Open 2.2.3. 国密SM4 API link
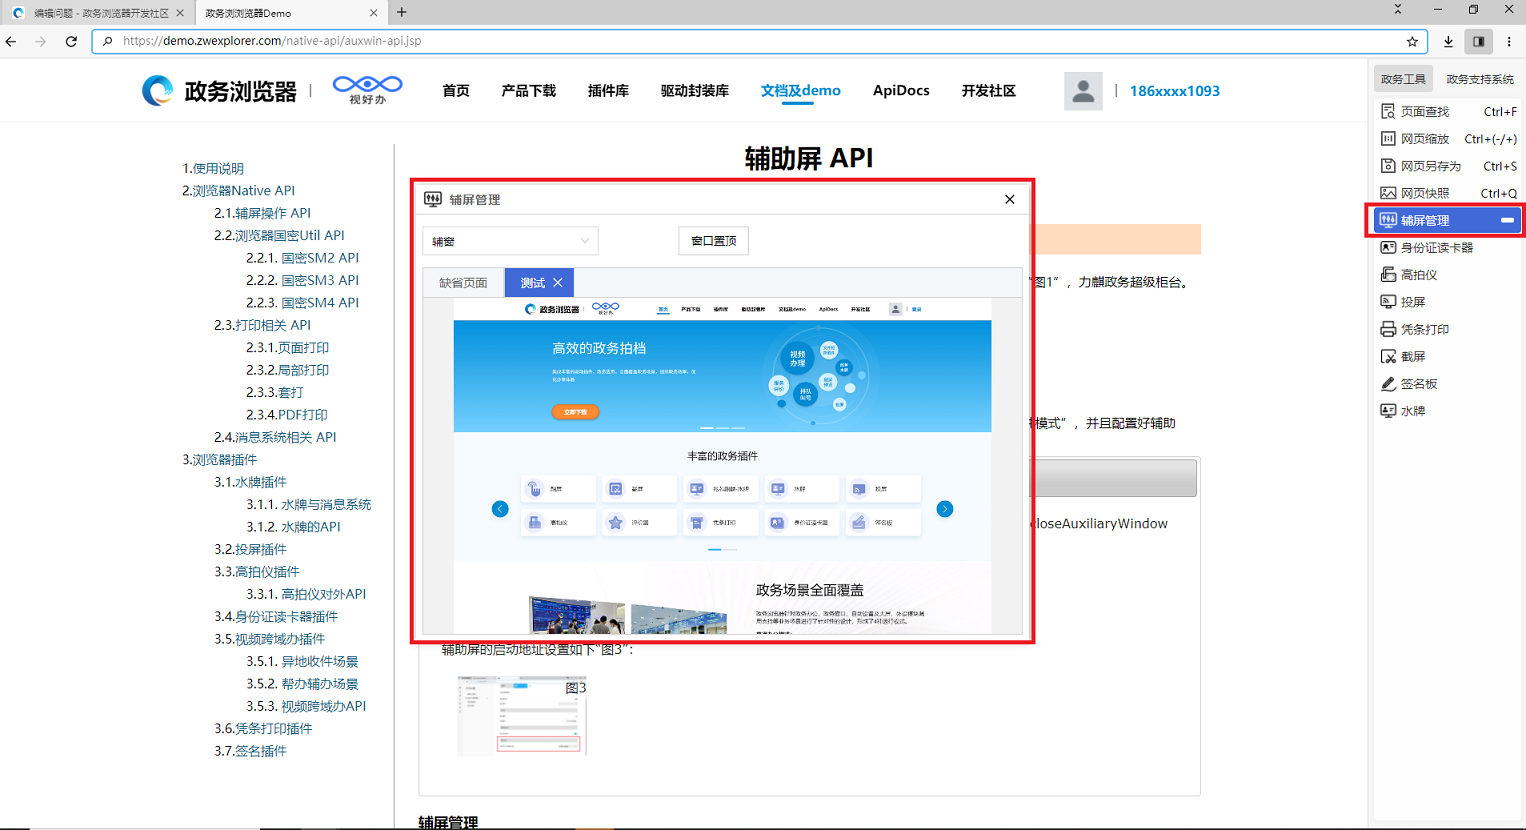The width and height of the screenshot is (1526, 830). coord(302,302)
